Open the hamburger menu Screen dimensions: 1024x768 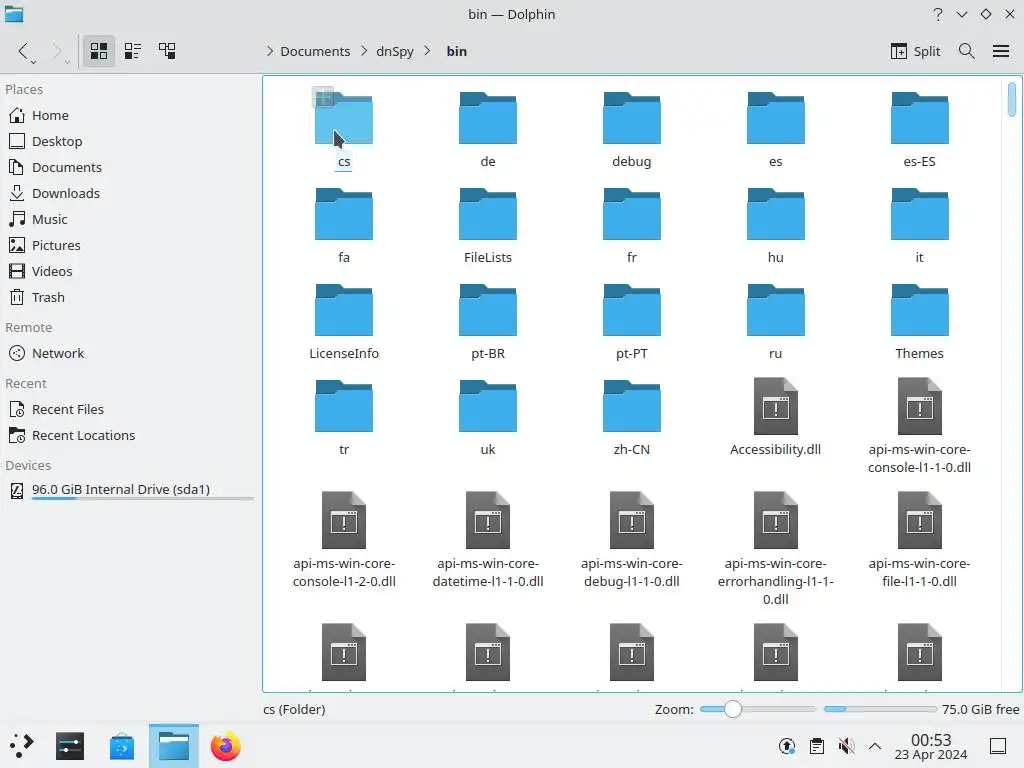pyautogui.click(x=1000, y=51)
